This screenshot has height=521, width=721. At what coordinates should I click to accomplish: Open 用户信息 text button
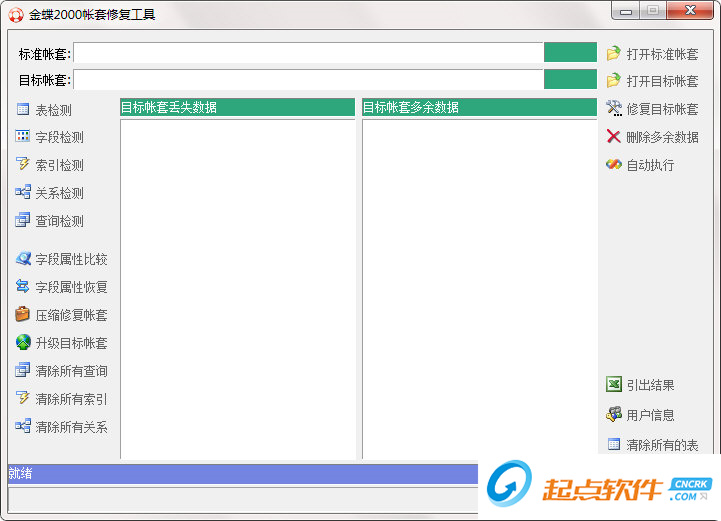(x=651, y=415)
